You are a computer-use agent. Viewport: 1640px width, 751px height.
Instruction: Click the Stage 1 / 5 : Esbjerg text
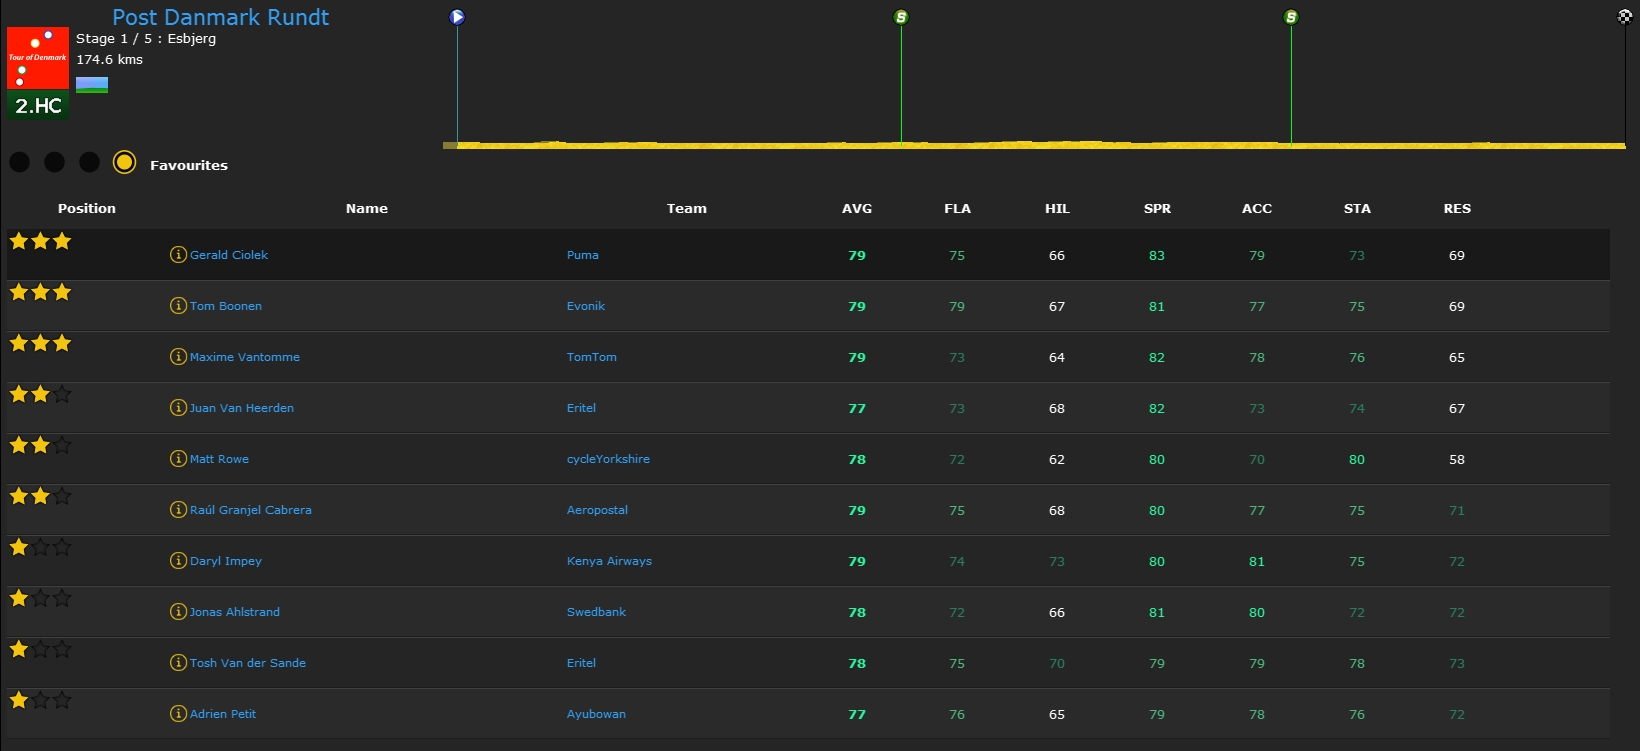click(146, 38)
